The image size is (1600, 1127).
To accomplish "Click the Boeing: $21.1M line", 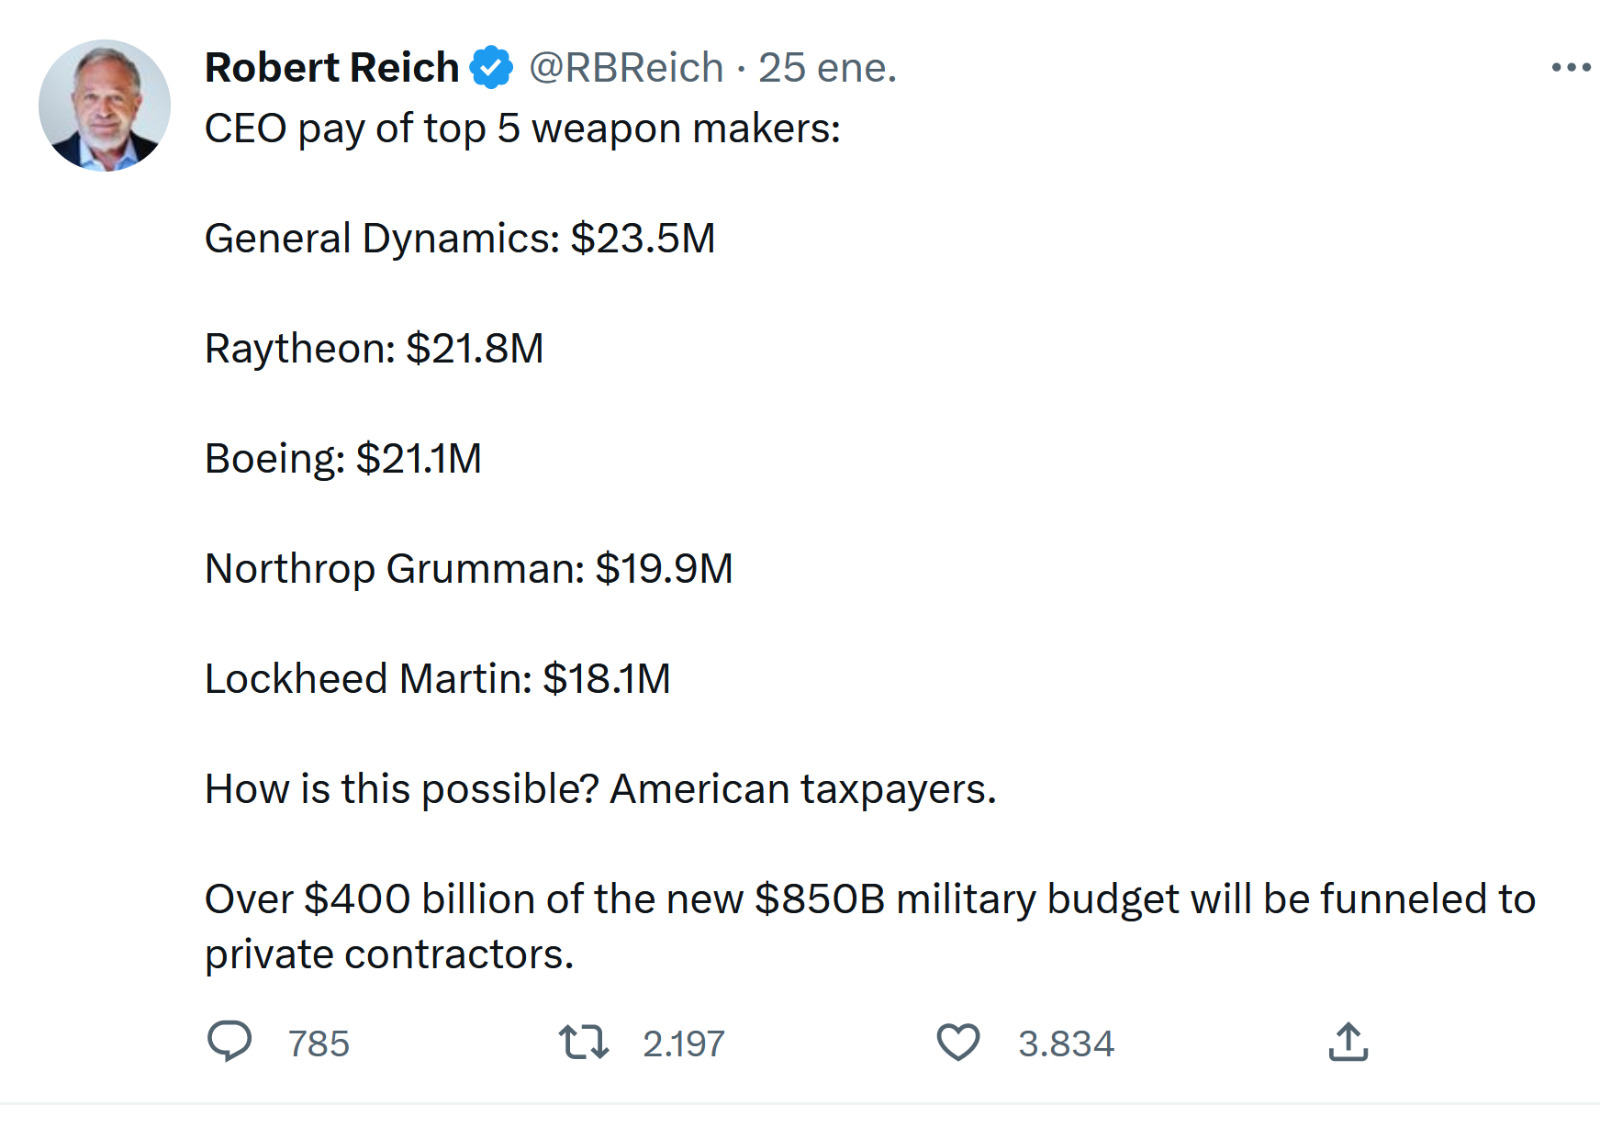I will (343, 459).
